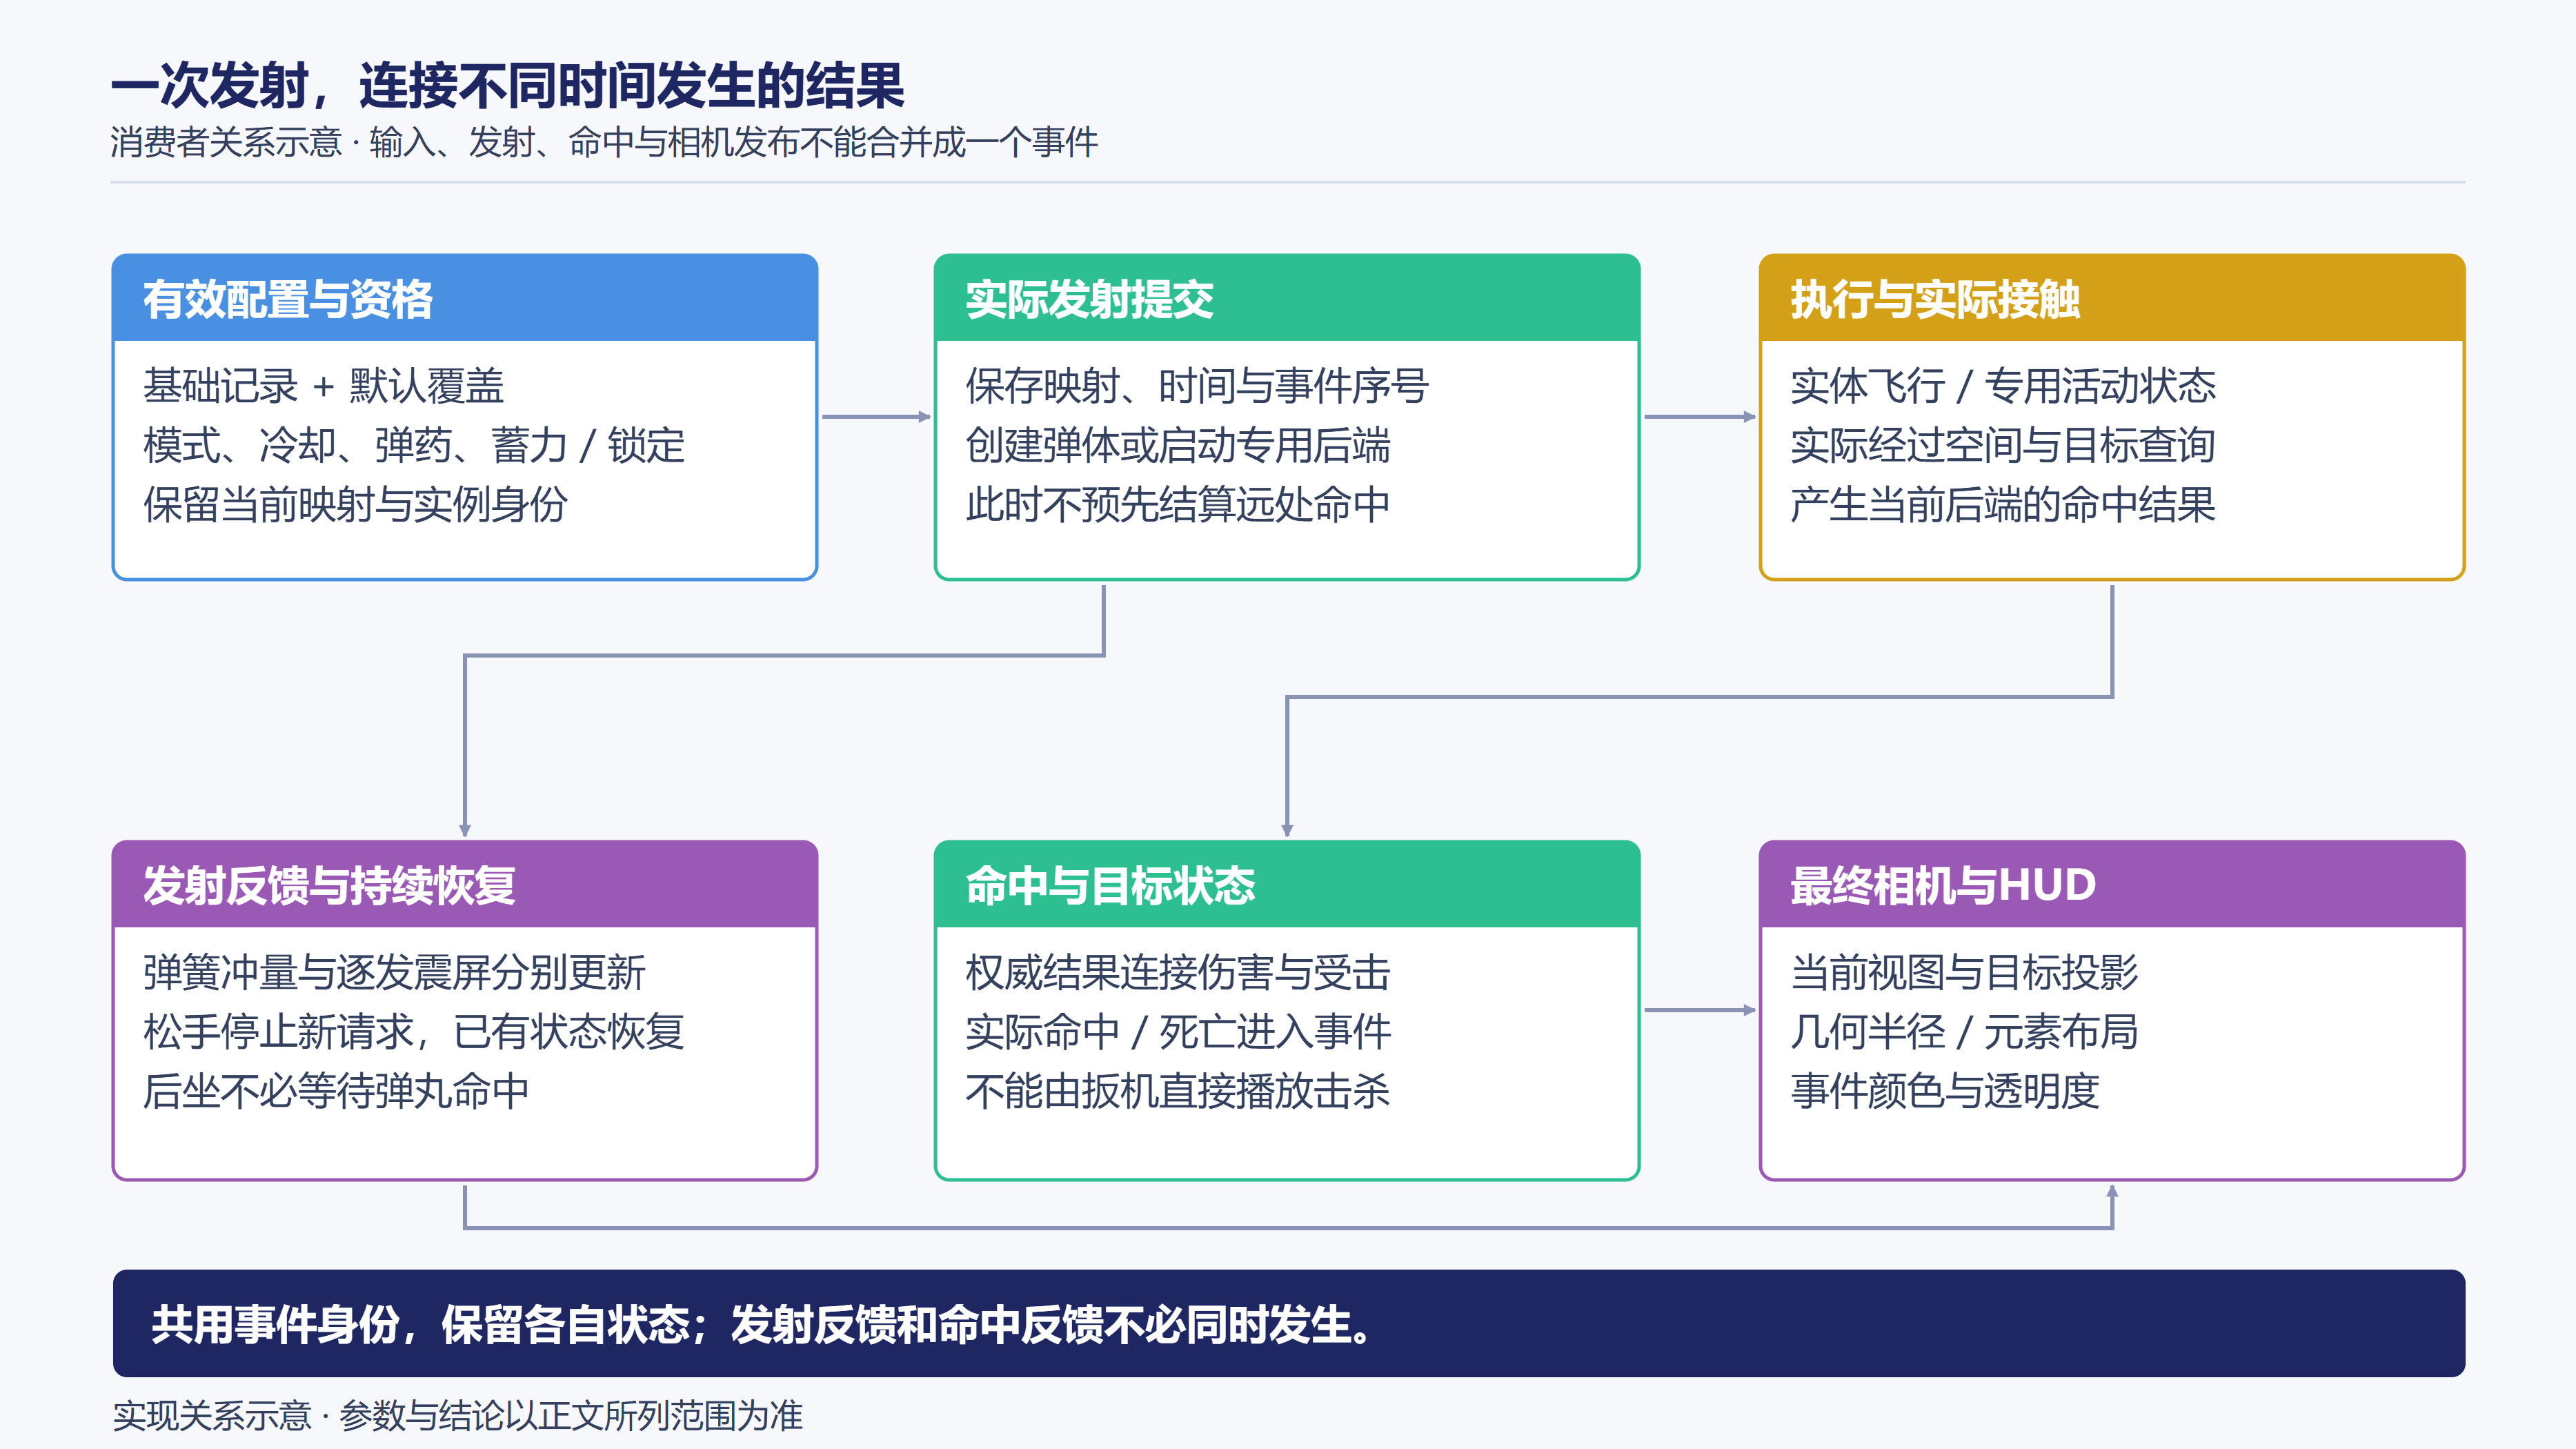Image resolution: width=2576 pixels, height=1449 pixels.
Task: Click the title 一次发射，连接不同时间发生的结果
Action: (507, 85)
